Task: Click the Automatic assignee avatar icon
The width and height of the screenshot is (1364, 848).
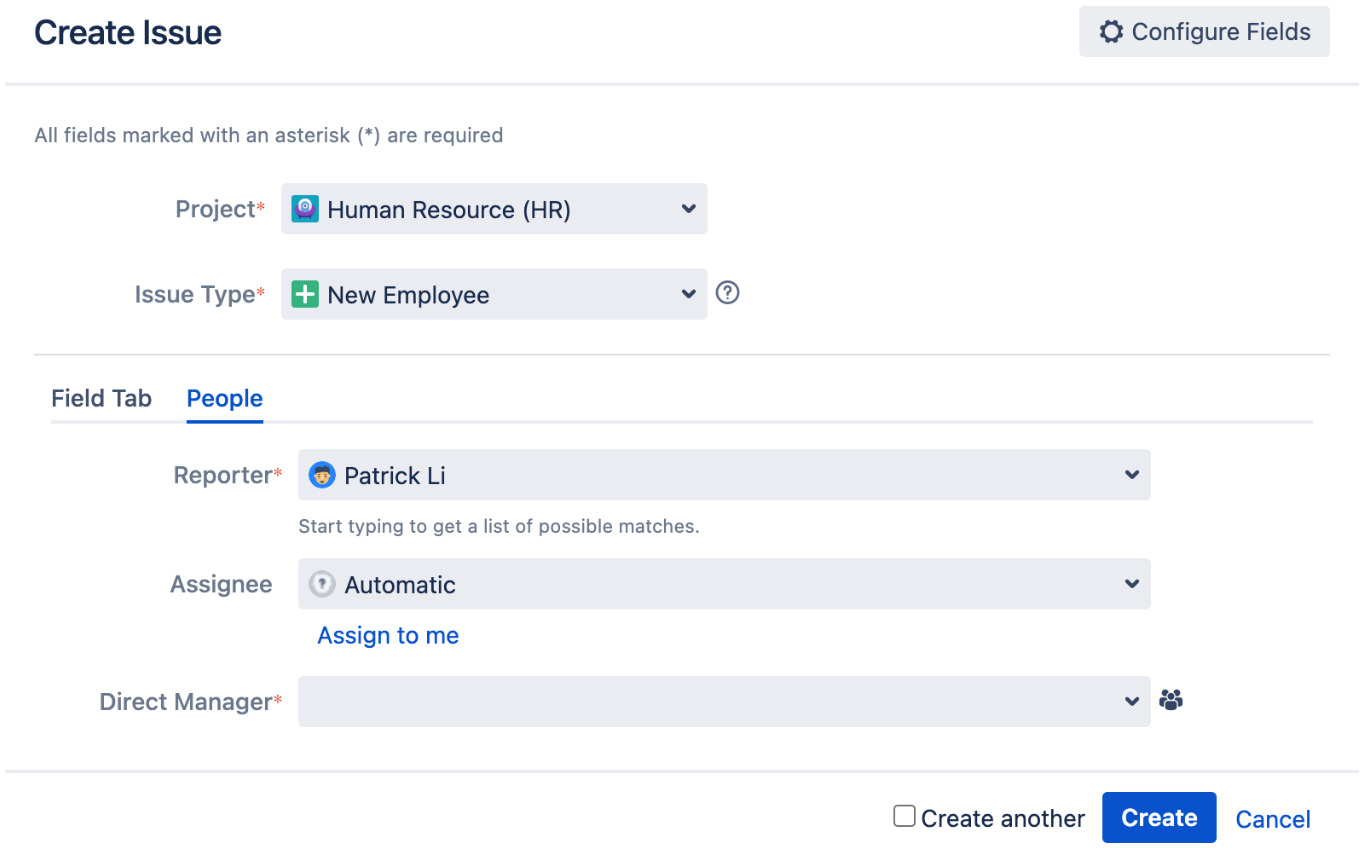Action: tap(321, 584)
